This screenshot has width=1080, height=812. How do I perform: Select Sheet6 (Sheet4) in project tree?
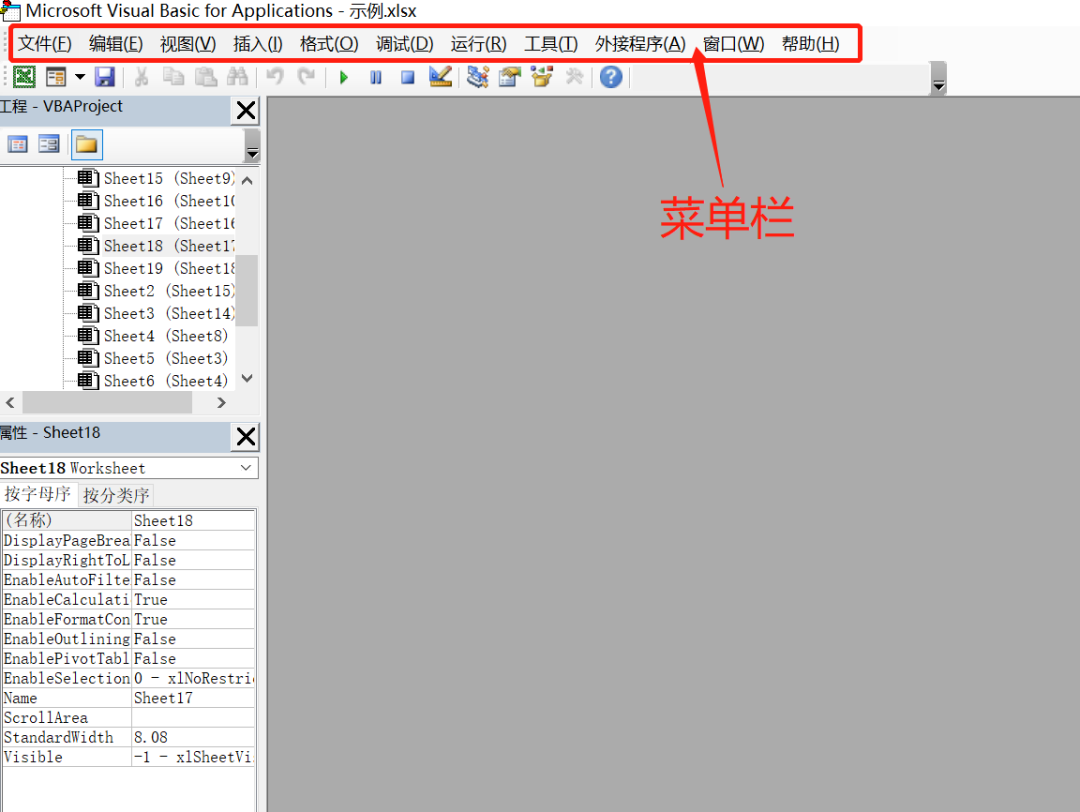pos(166,381)
